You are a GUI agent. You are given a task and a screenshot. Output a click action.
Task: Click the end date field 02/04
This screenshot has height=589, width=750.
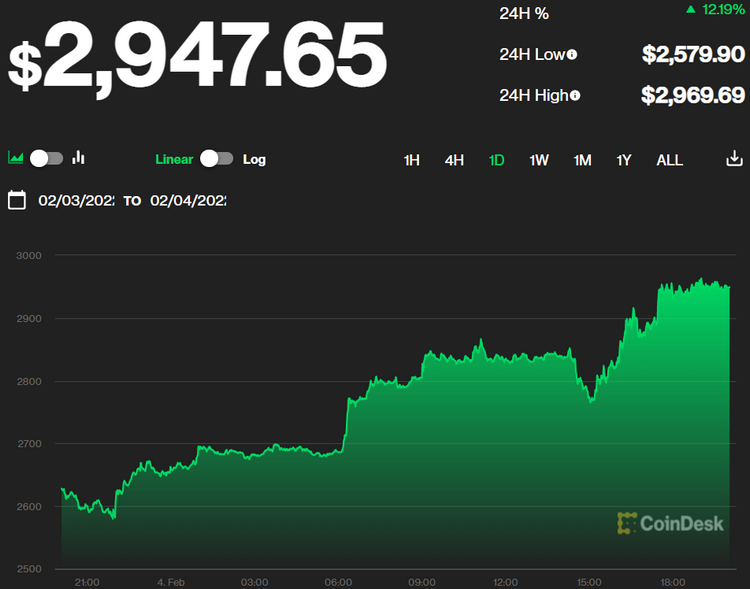point(188,200)
